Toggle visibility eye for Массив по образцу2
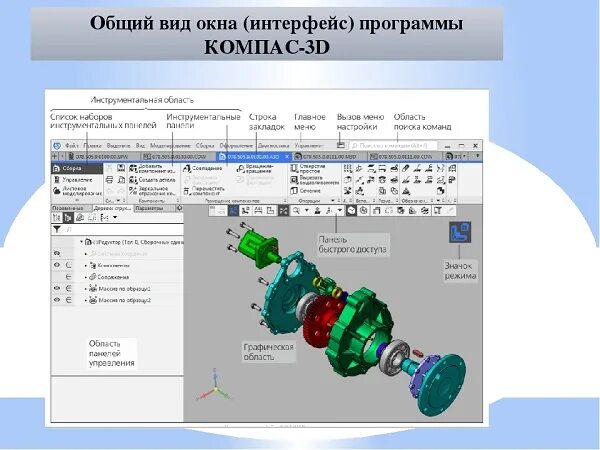600x450 pixels. 57,300
